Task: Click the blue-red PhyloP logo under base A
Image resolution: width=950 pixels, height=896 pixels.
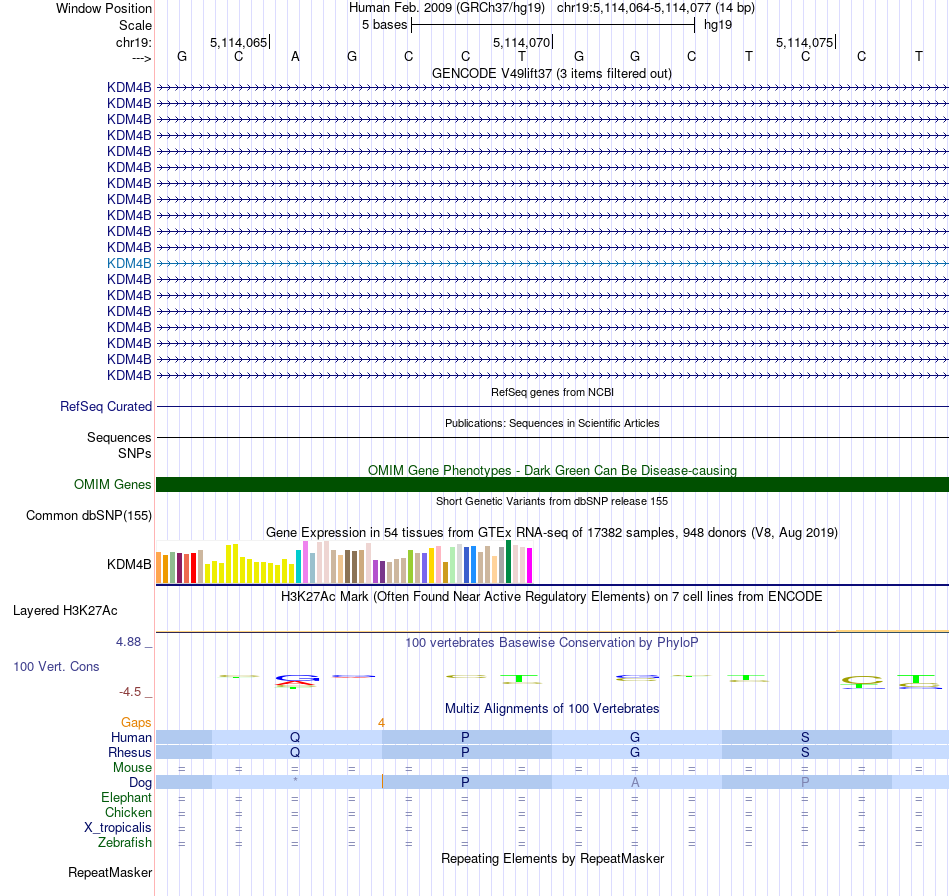Action: coord(296,680)
